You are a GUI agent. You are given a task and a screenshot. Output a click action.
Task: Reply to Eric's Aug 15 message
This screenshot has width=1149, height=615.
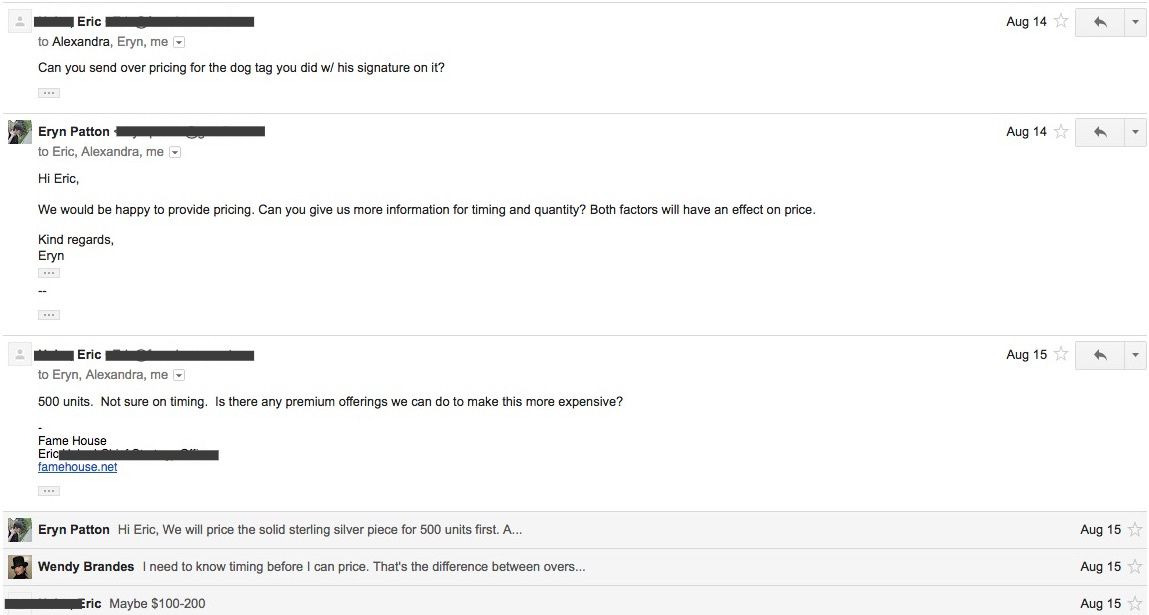[x=1099, y=355]
